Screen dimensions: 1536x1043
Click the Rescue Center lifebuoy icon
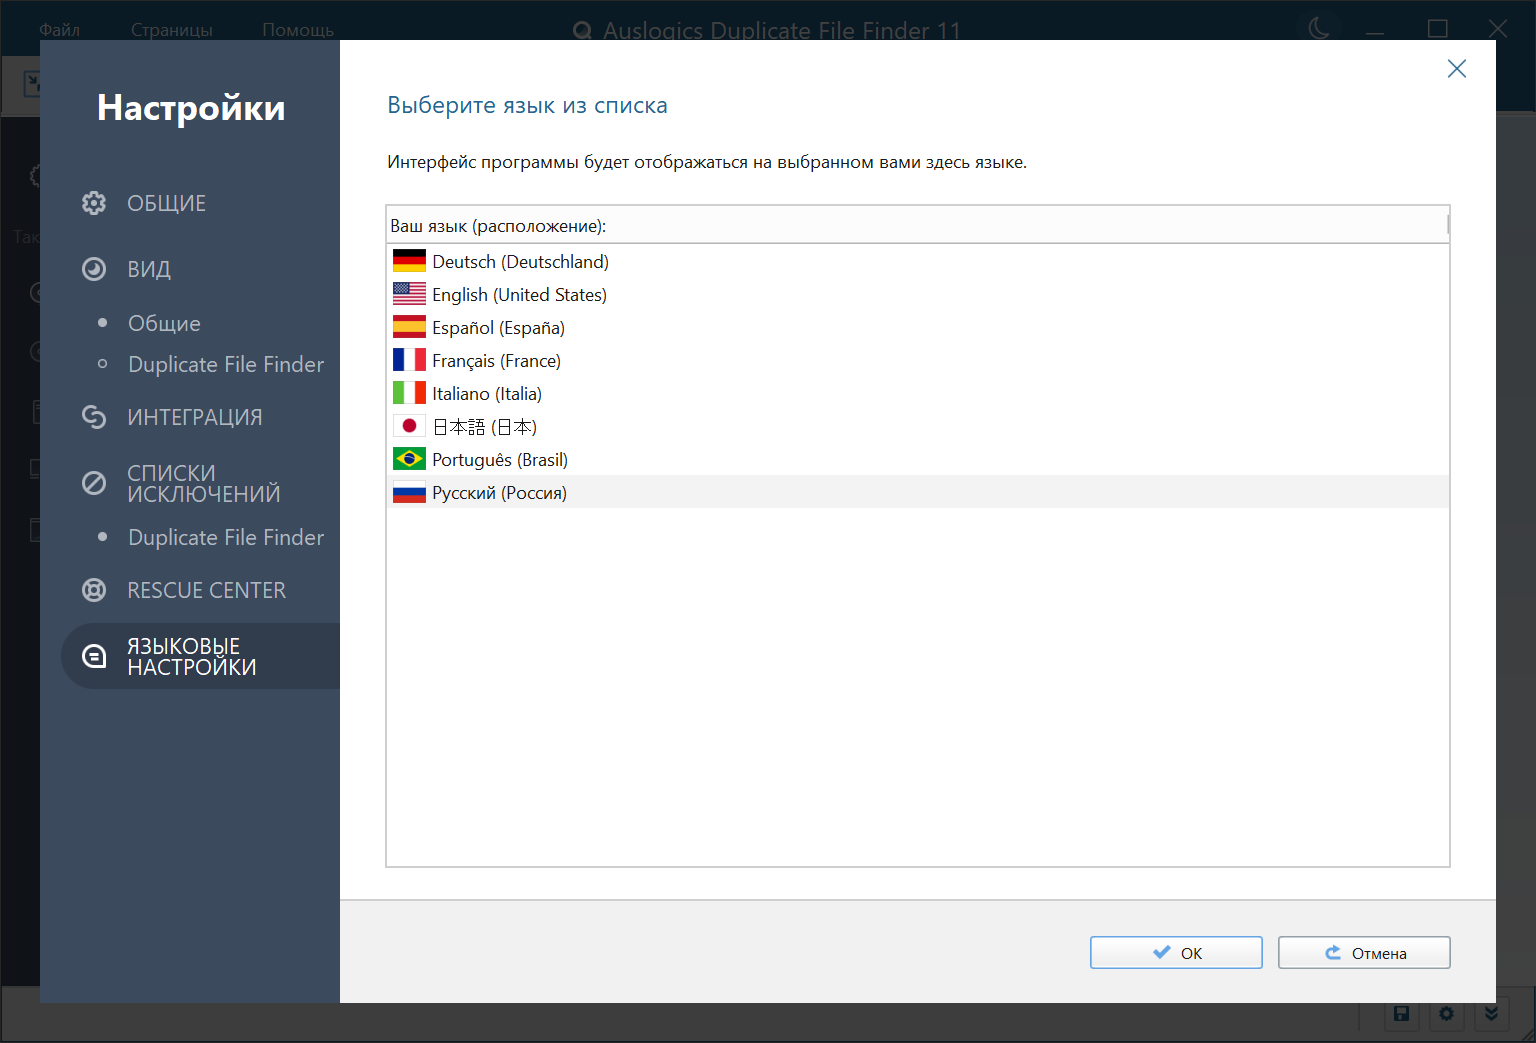pos(94,590)
